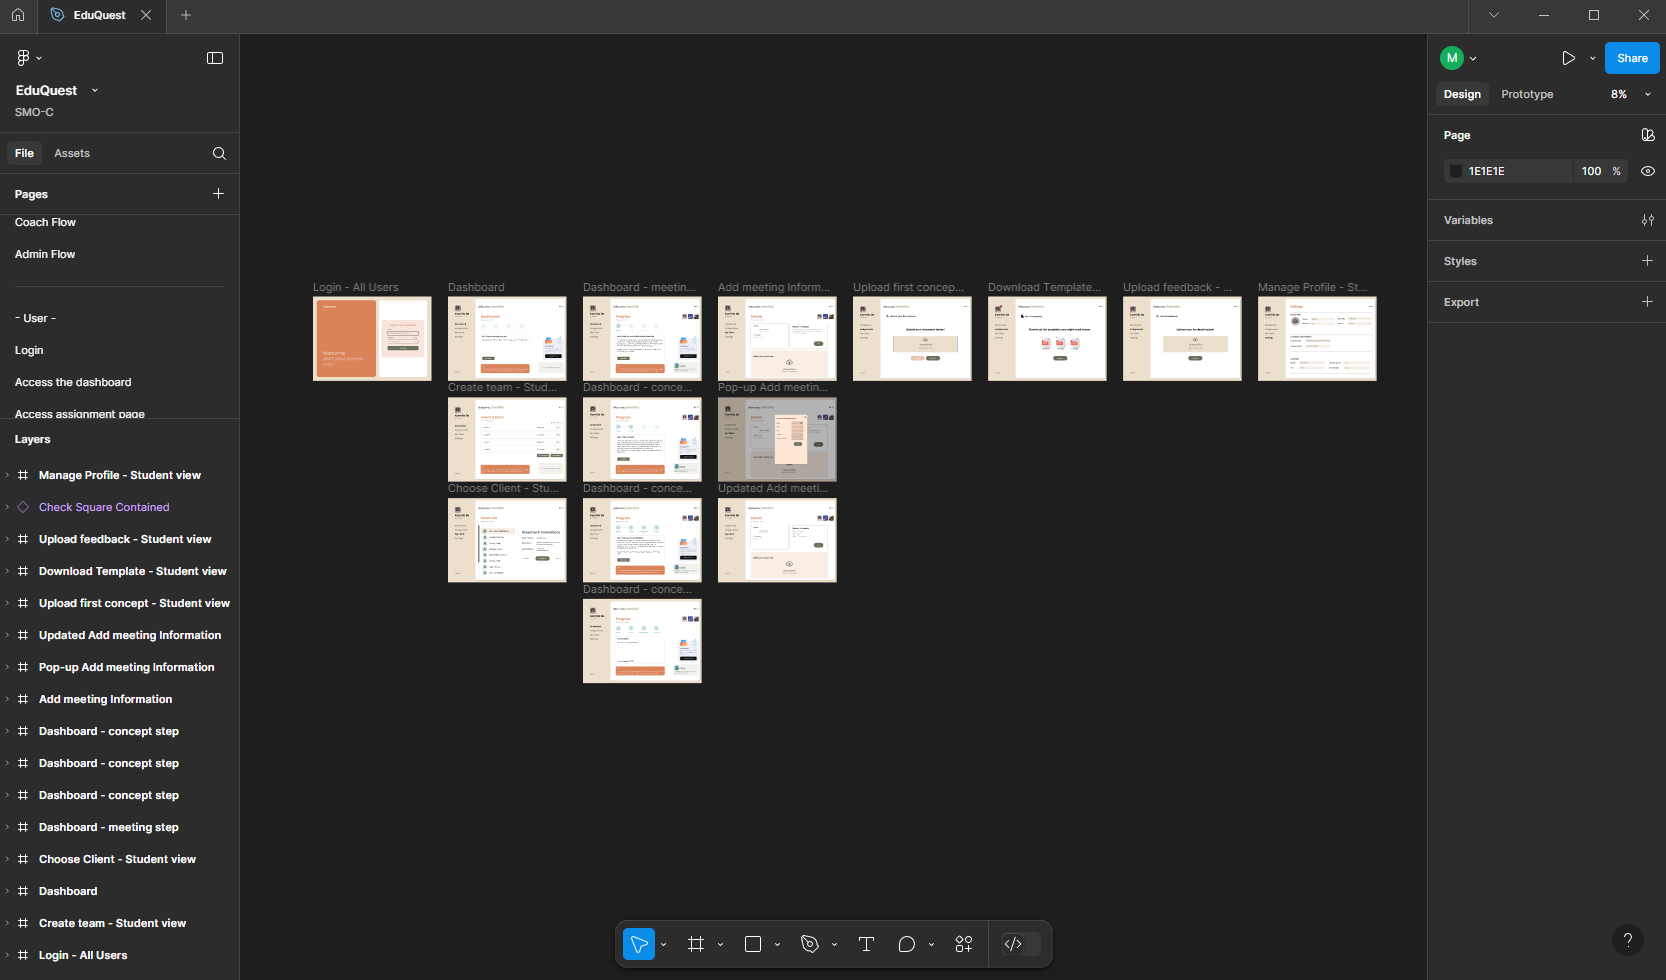Click the 1E1E1E page color swatch
The width and height of the screenshot is (1666, 980).
click(1456, 171)
